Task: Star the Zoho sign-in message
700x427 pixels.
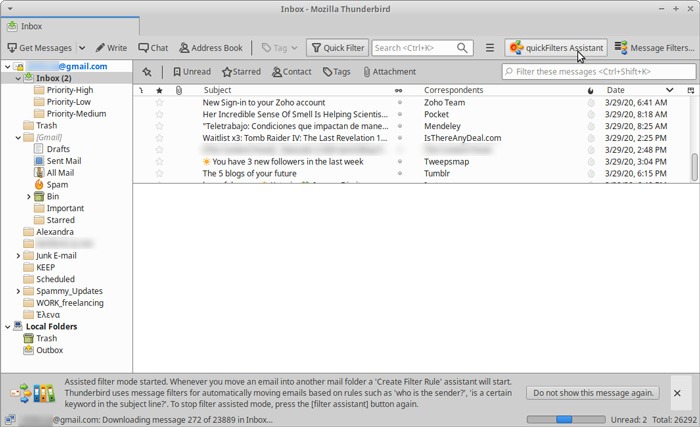Action: coord(159,103)
